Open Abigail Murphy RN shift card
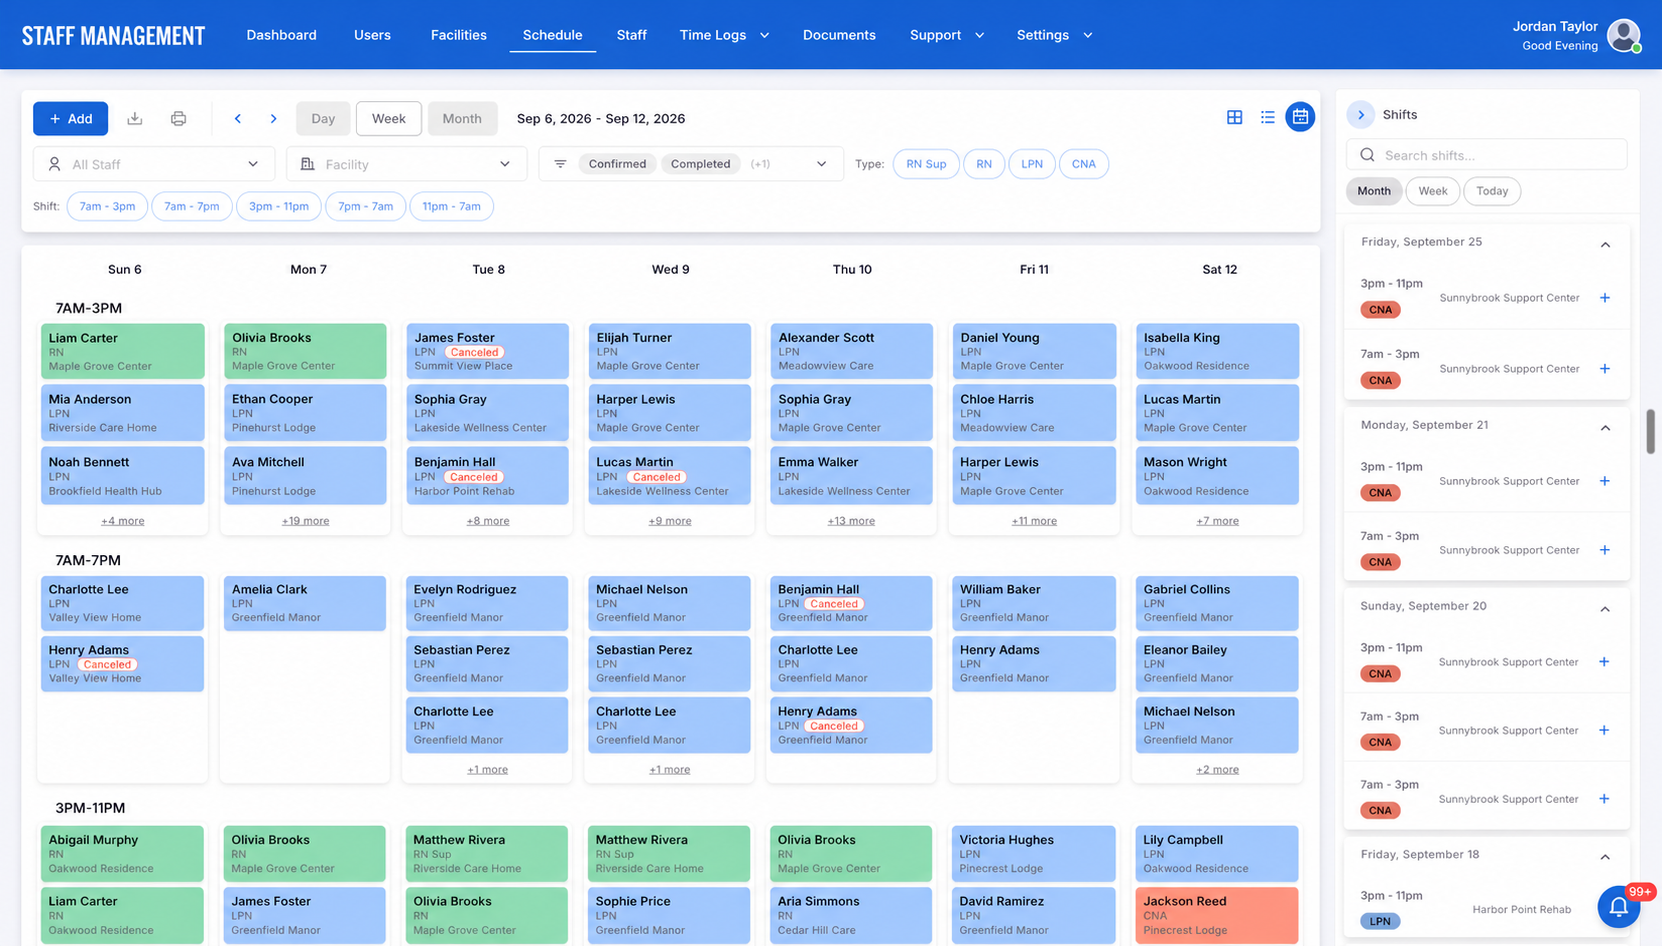 122,854
